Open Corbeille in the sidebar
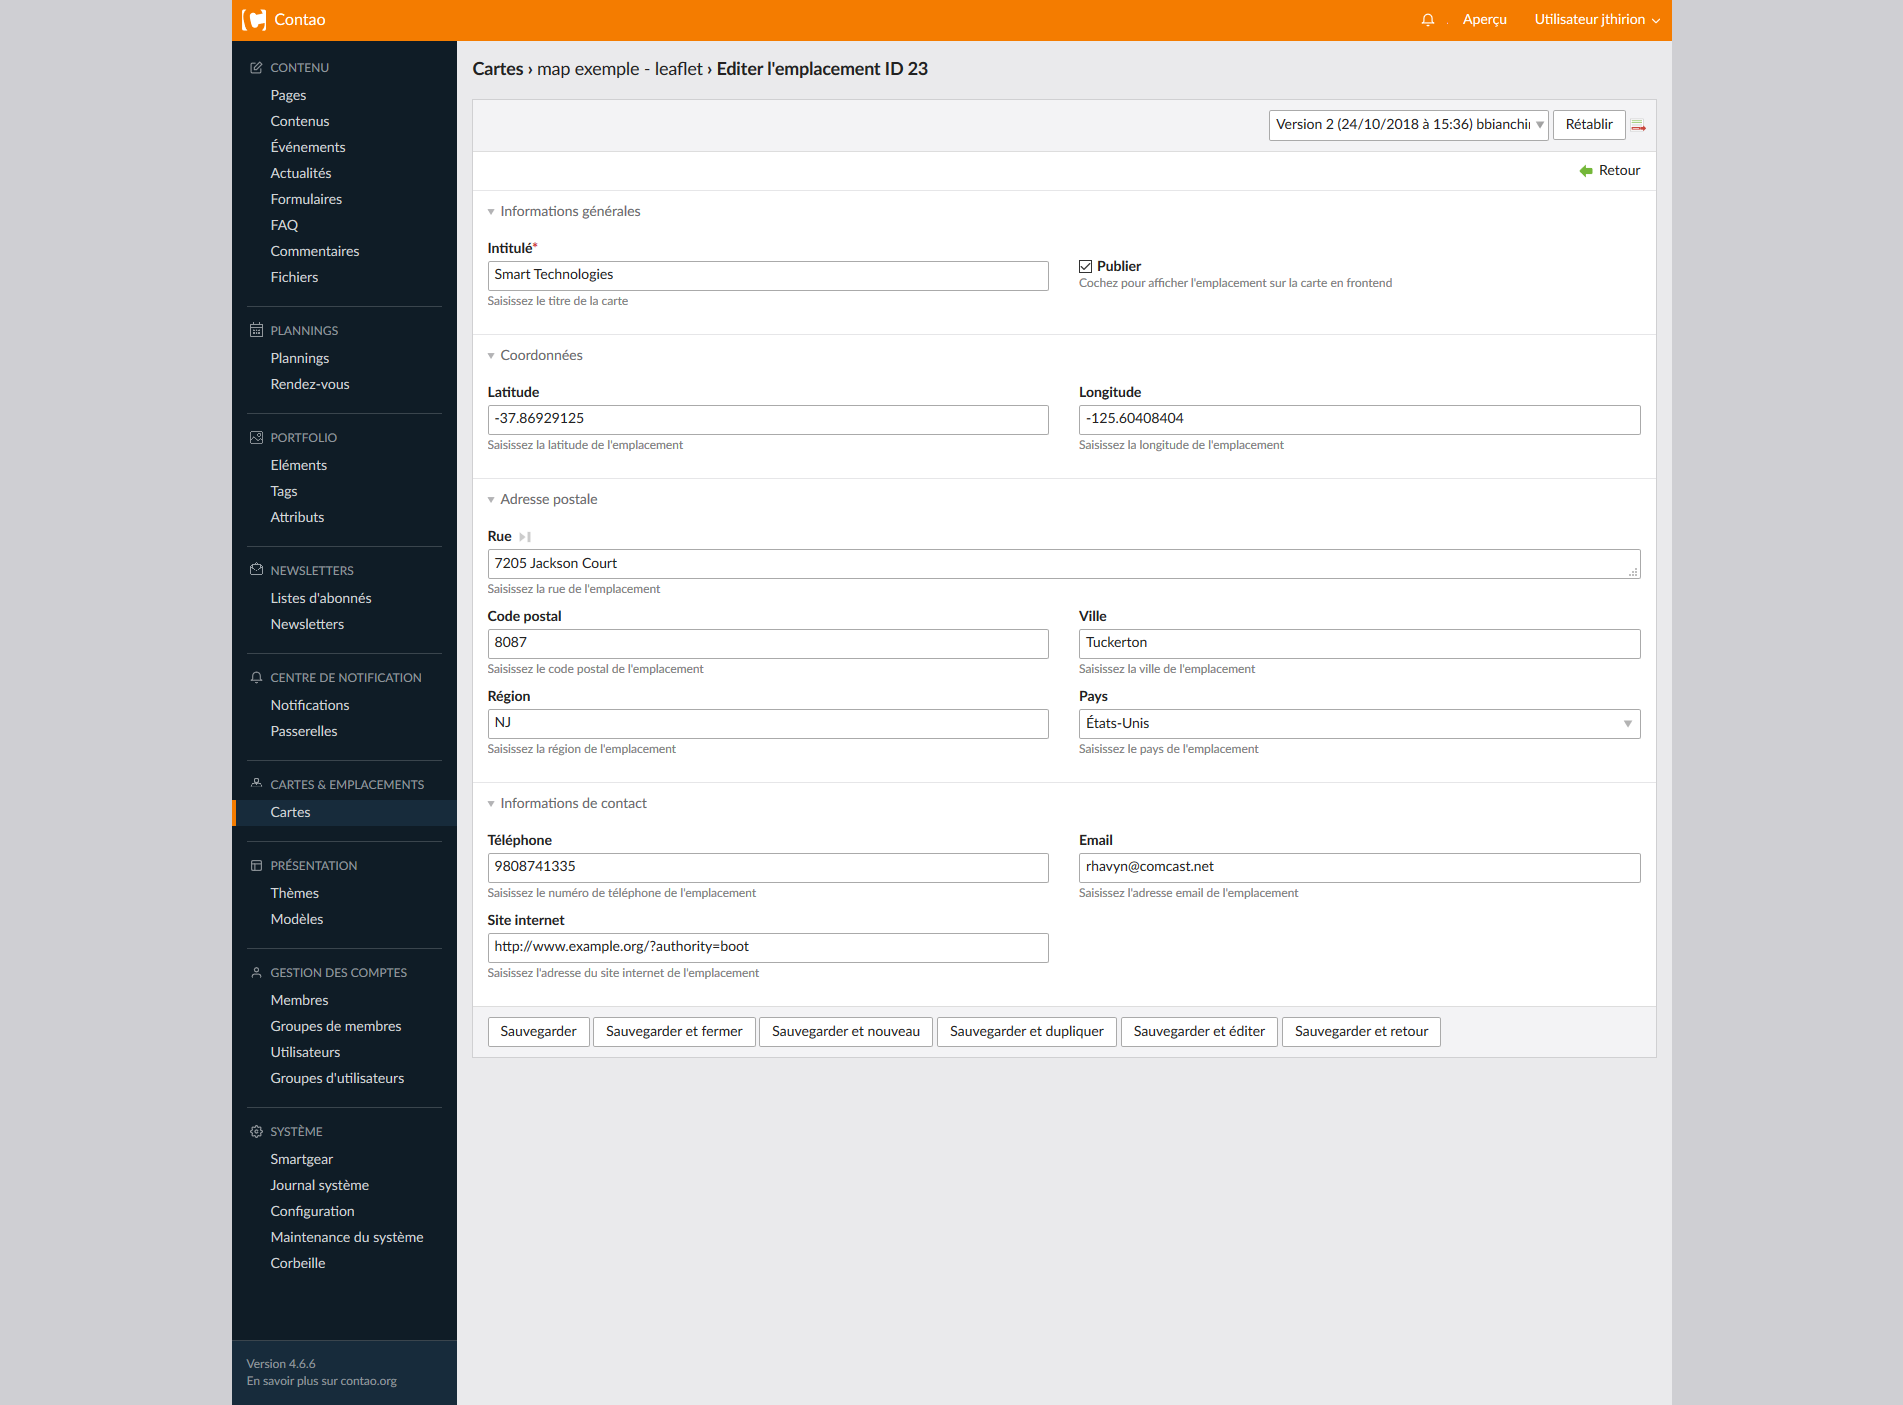The width and height of the screenshot is (1903, 1405). [x=297, y=1263]
